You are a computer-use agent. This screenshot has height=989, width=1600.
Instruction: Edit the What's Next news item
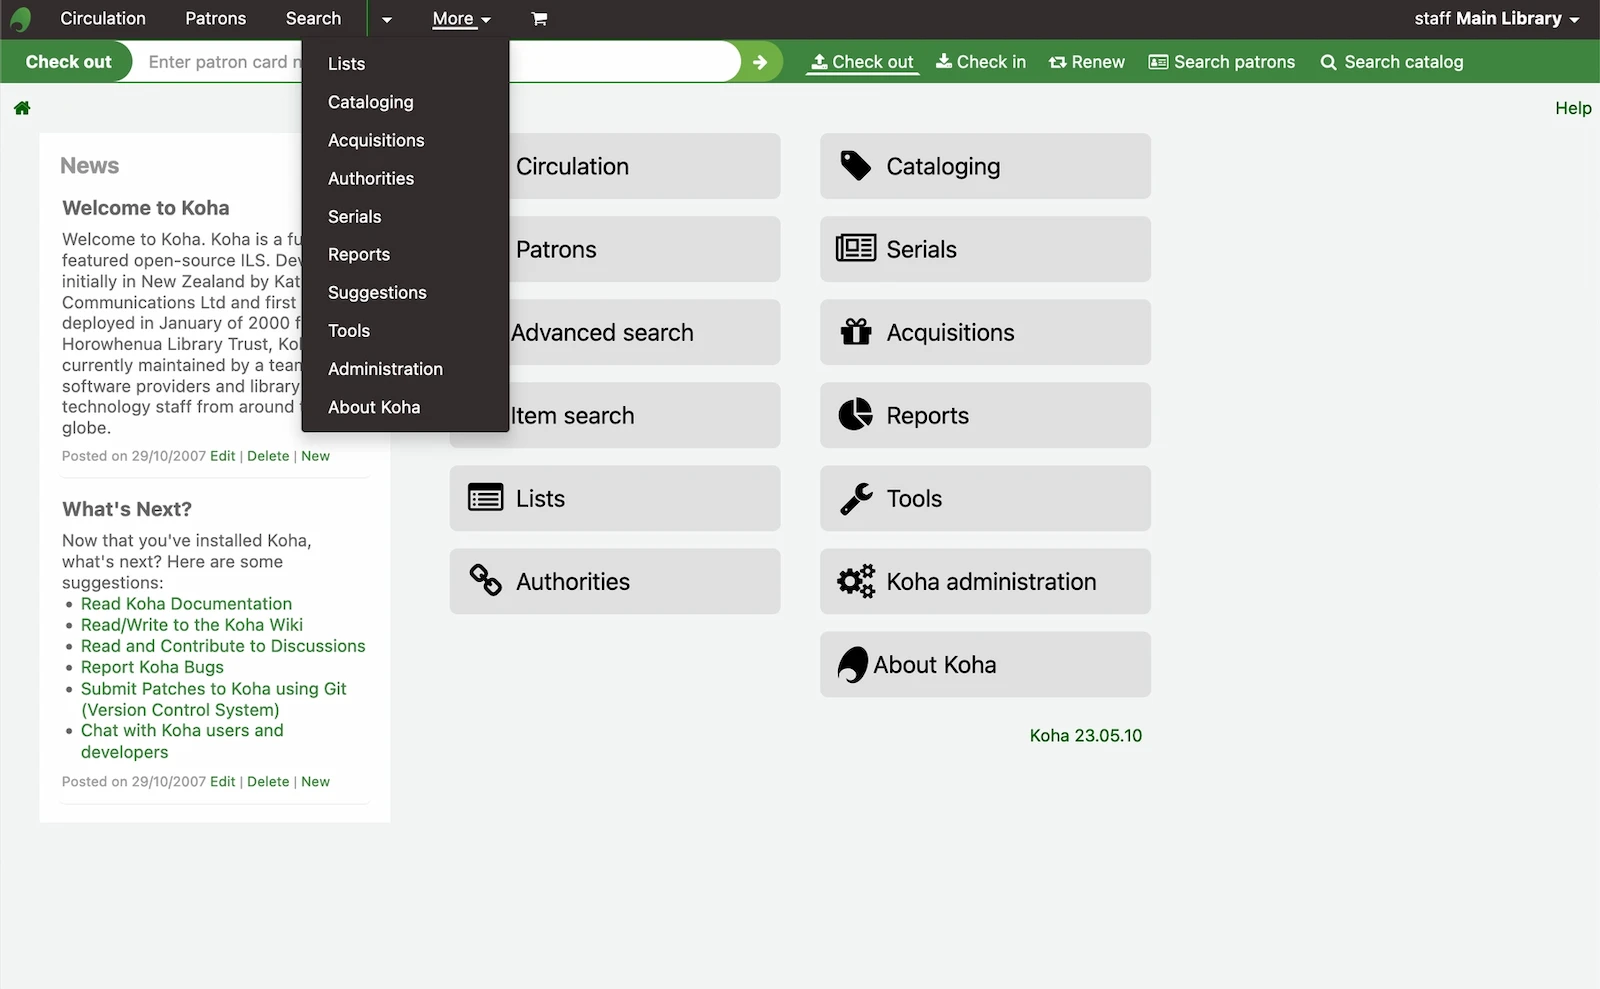[x=223, y=782]
